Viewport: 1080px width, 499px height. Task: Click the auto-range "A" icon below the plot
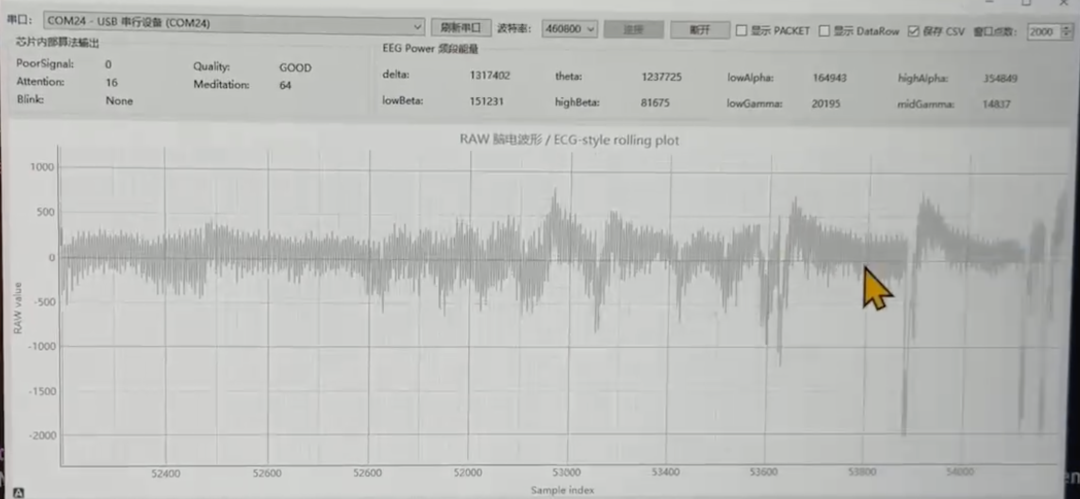pyautogui.click(x=19, y=493)
